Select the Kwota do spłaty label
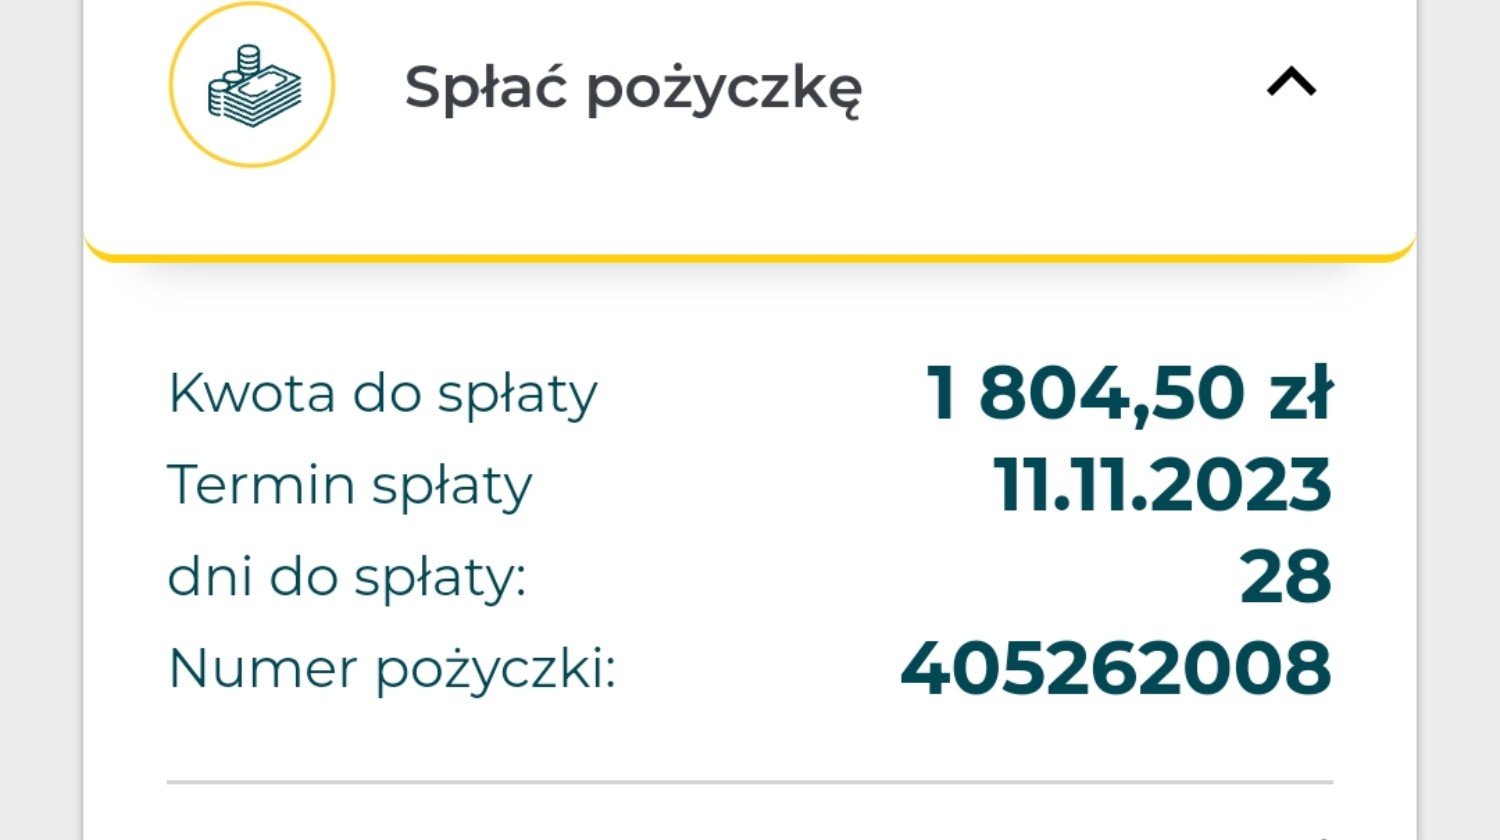The image size is (1500, 840). [382, 393]
